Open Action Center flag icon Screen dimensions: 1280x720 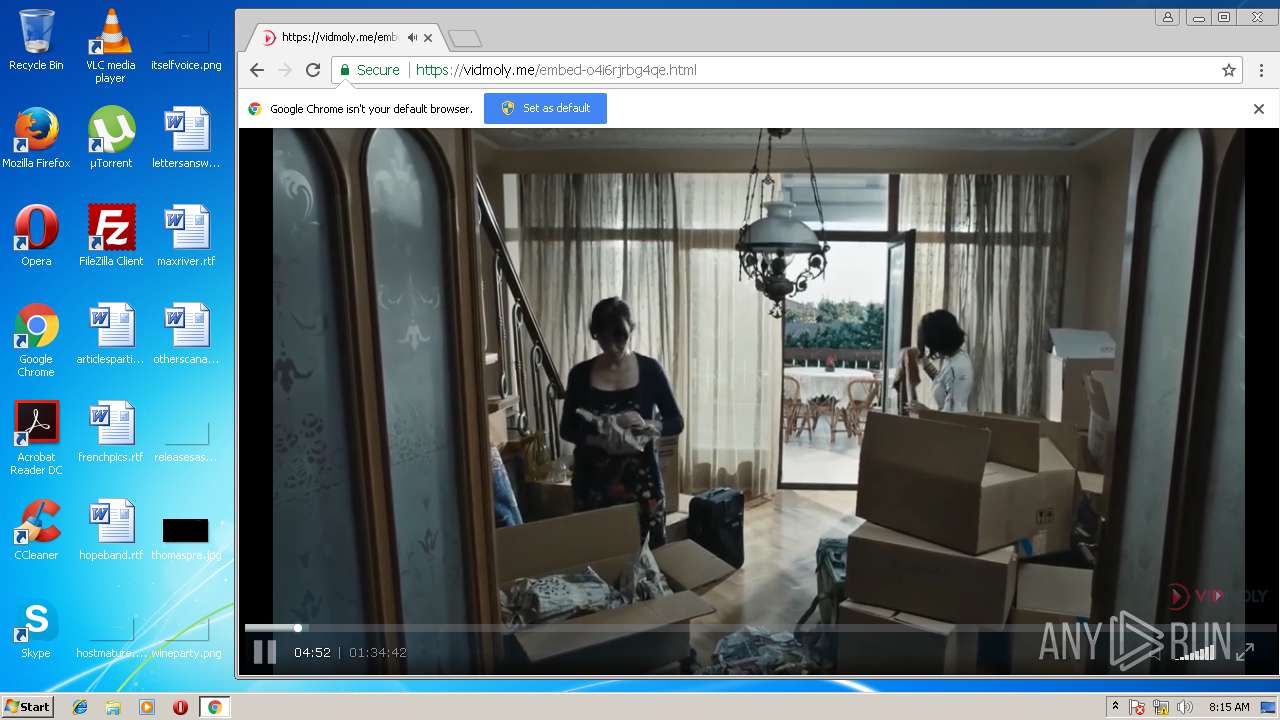pyautogui.click(x=1137, y=707)
